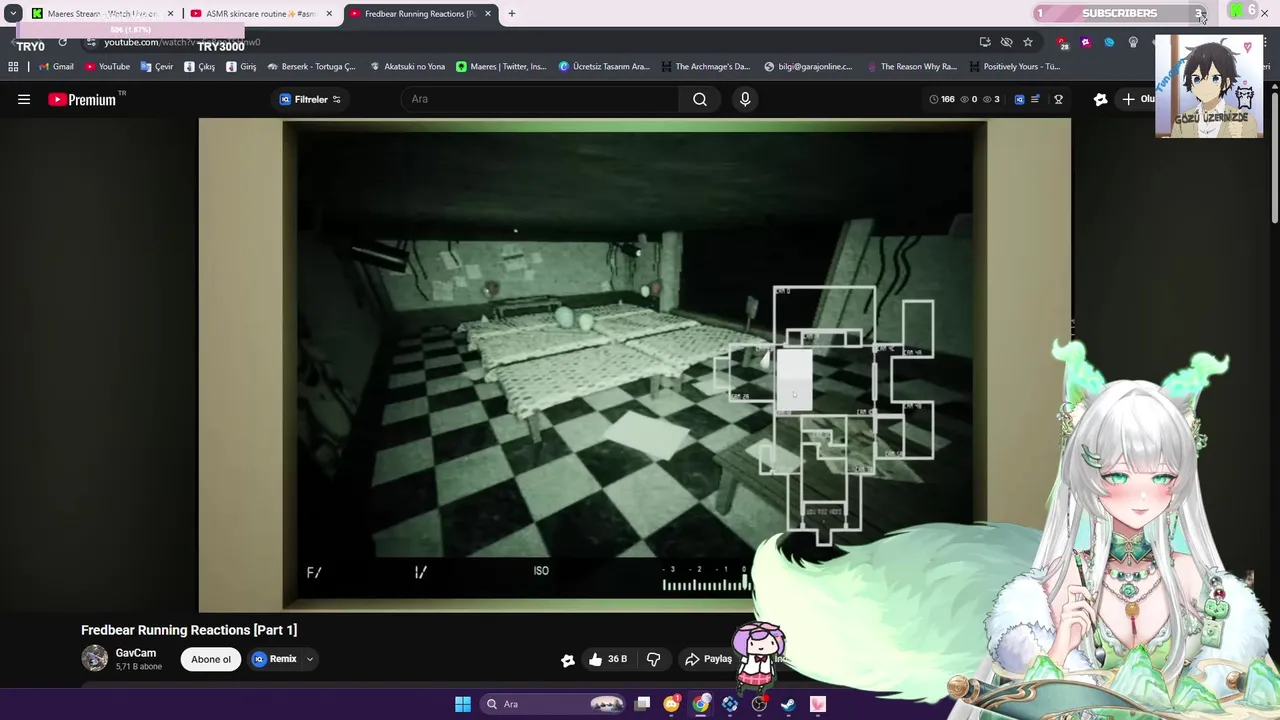The height and width of the screenshot is (720, 1280).
Task: Open blue diamond app on taskbar
Action: click(730, 704)
